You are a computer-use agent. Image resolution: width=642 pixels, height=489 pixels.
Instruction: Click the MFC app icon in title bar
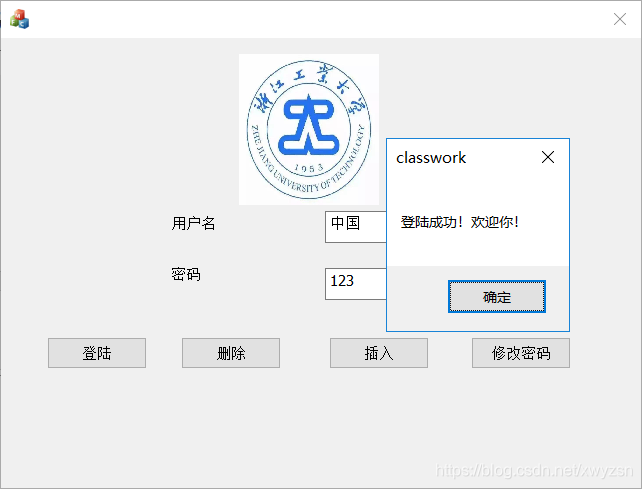tap(19, 19)
